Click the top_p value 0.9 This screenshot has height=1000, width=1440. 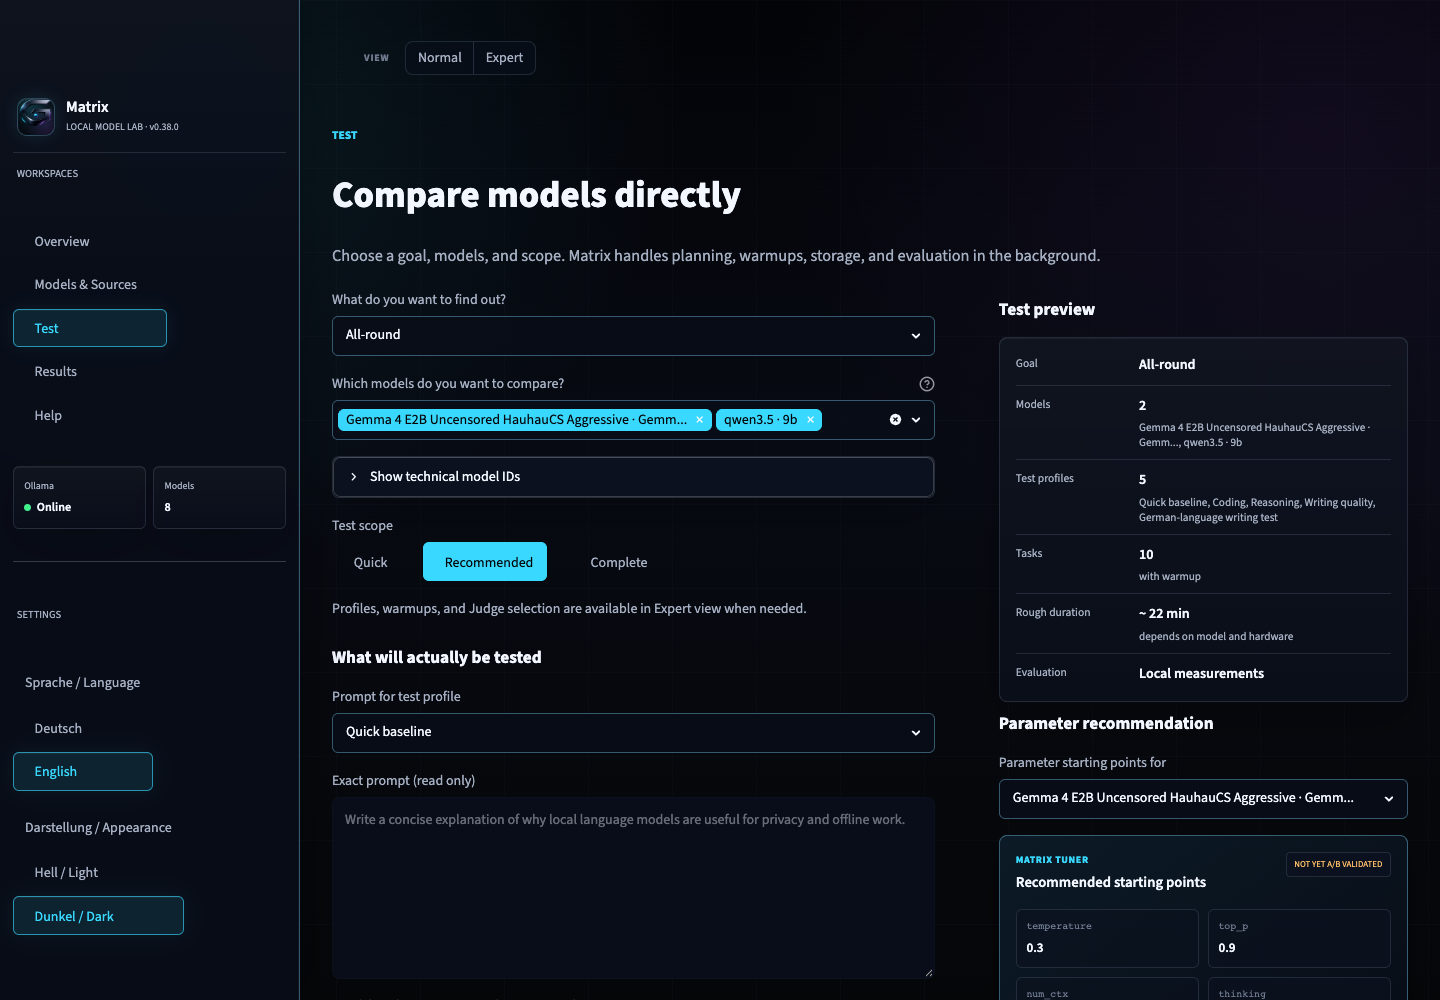[x=1227, y=948]
